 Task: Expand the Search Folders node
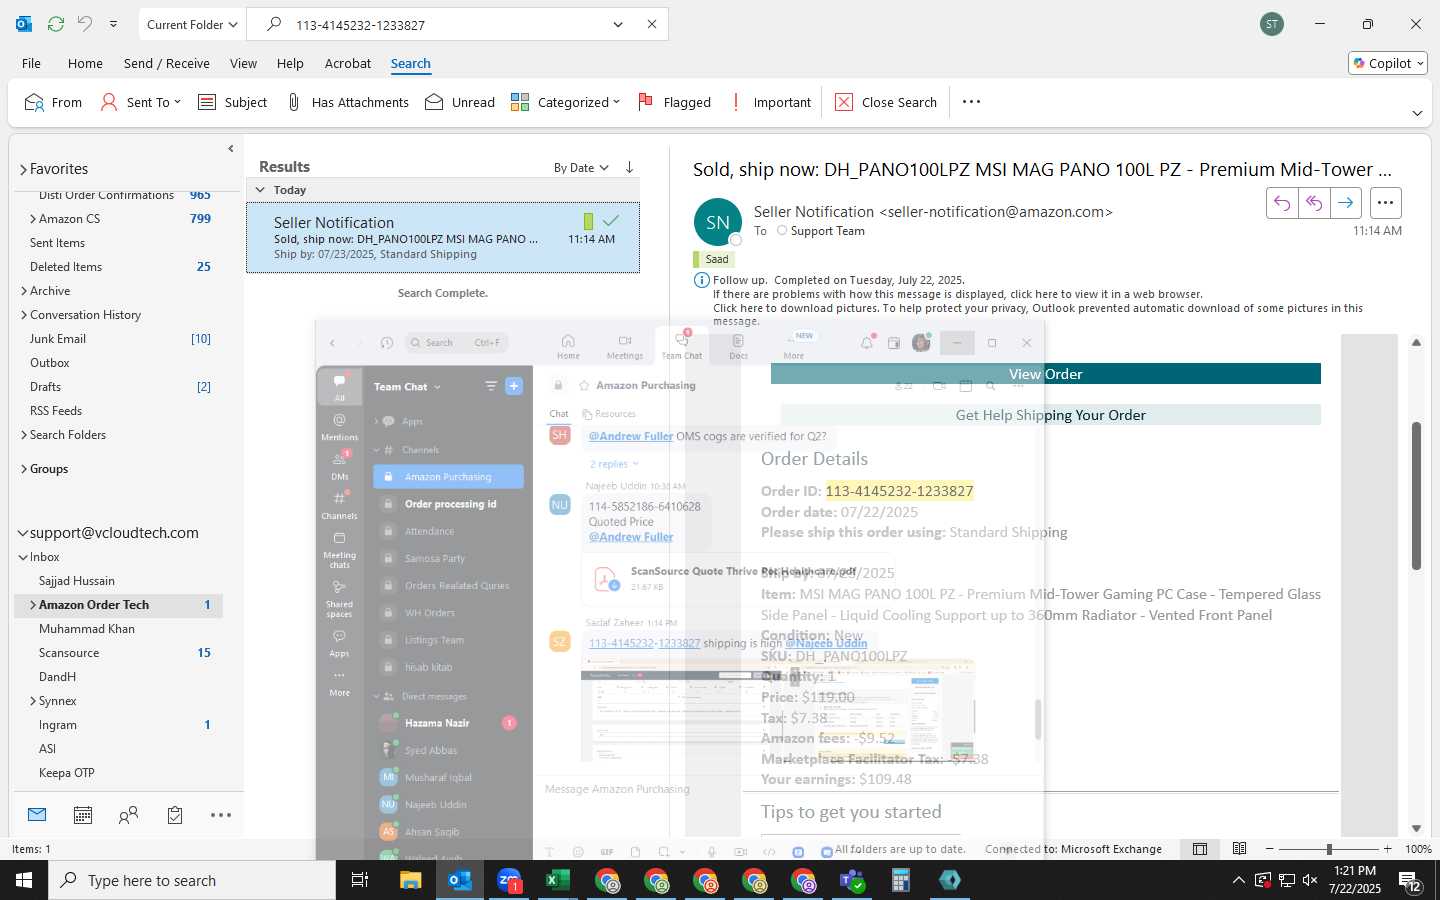click(x=24, y=435)
